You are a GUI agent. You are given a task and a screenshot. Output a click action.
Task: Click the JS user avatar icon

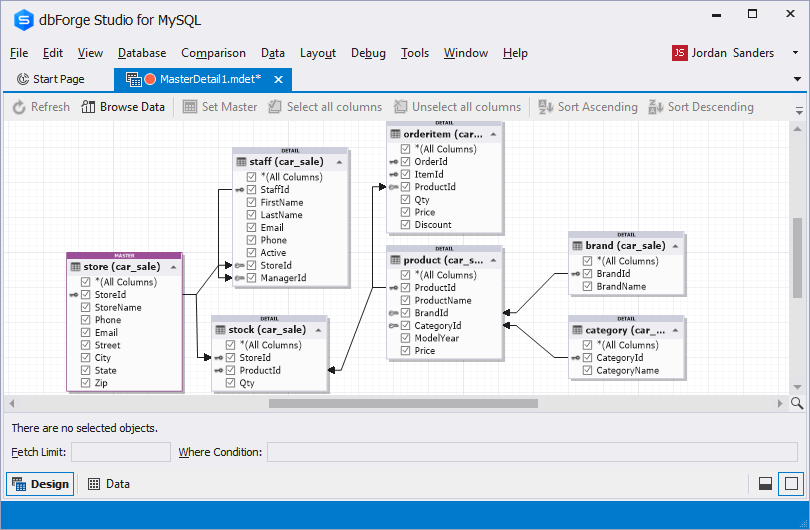pyautogui.click(x=679, y=53)
